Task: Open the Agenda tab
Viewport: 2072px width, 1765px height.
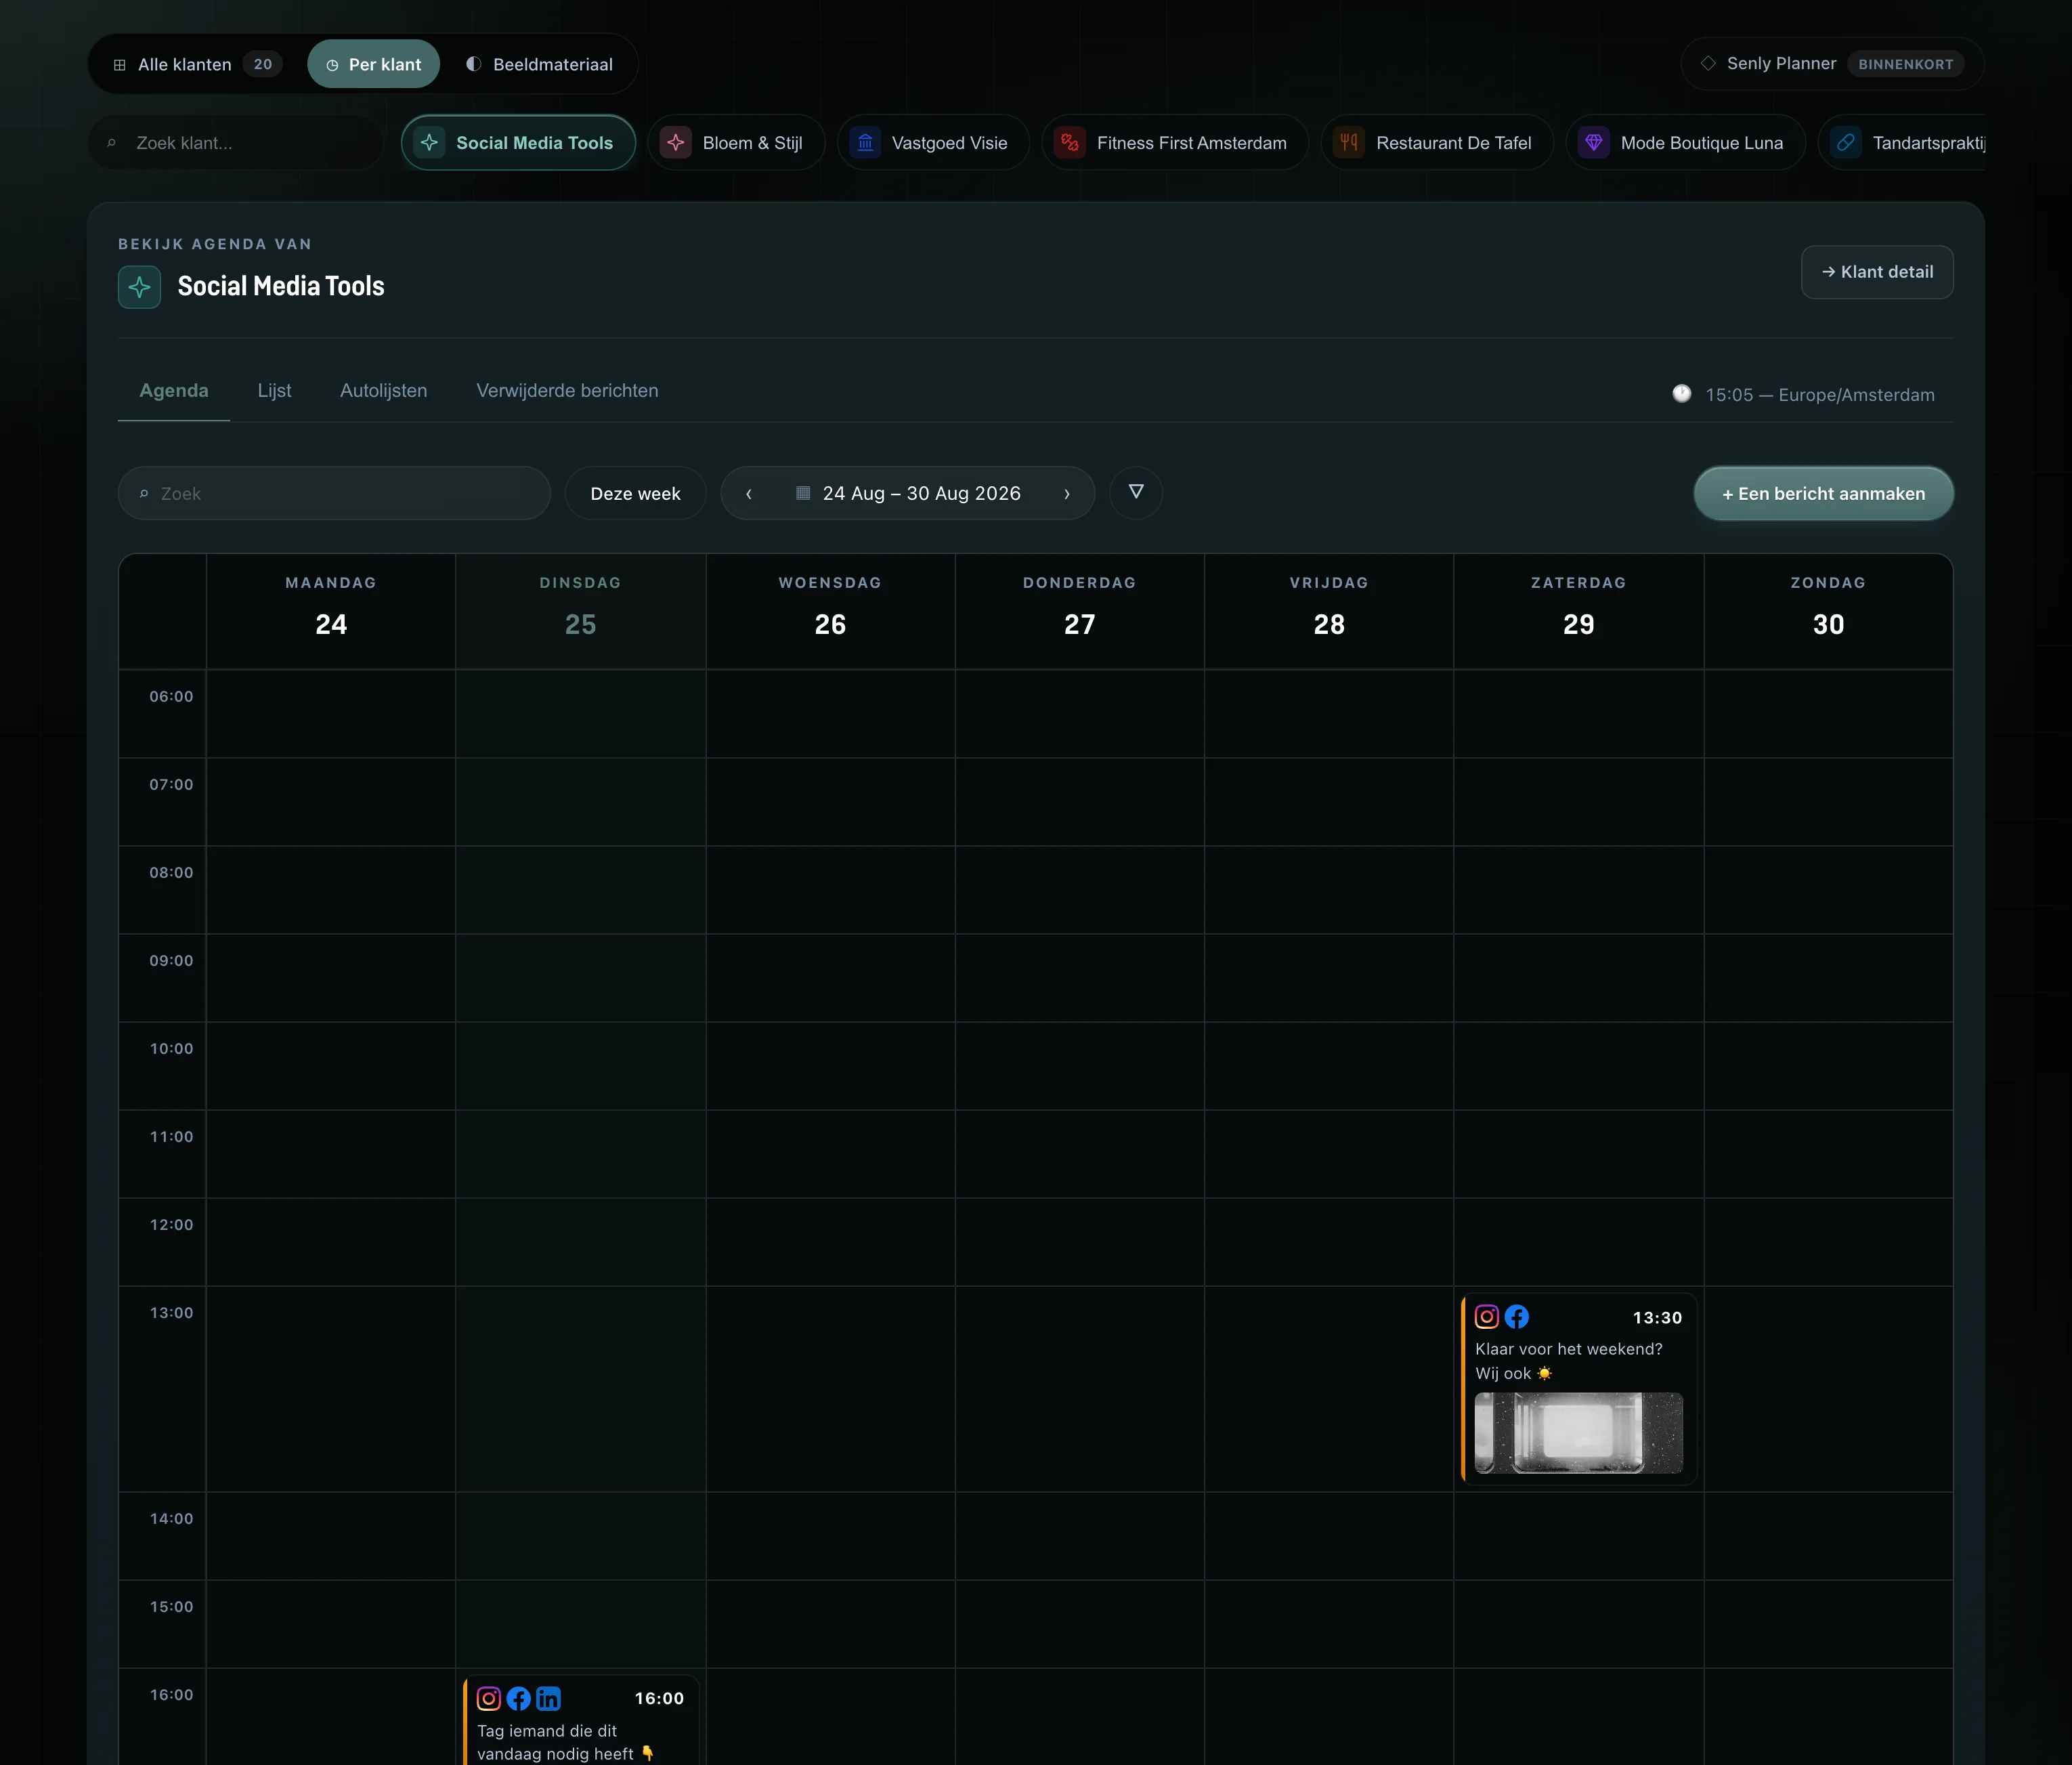Action: click(x=174, y=391)
